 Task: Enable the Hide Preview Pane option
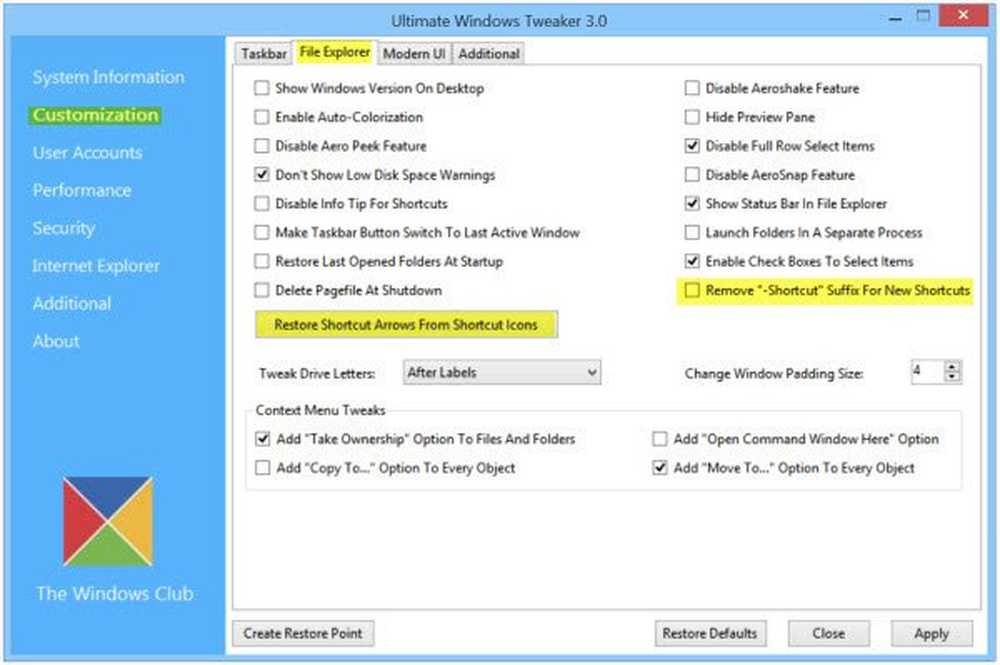pos(692,117)
